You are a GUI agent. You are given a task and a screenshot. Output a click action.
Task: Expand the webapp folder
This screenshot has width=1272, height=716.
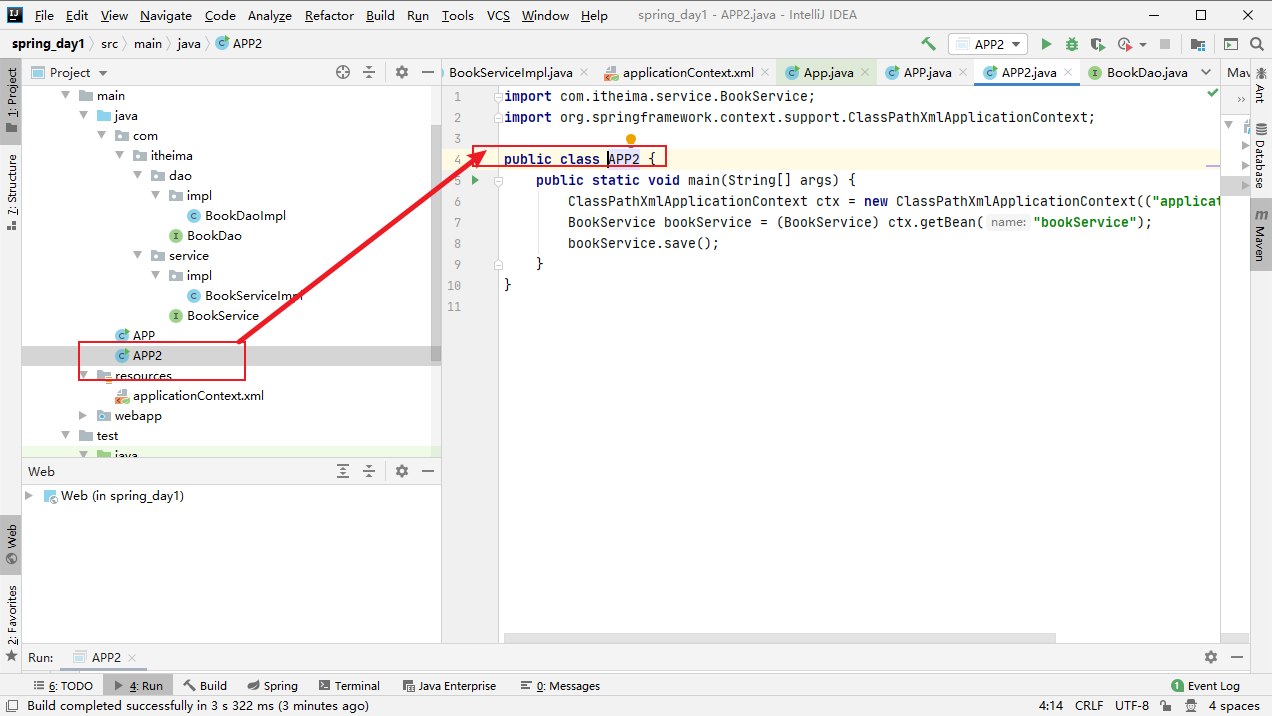point(84,415)
